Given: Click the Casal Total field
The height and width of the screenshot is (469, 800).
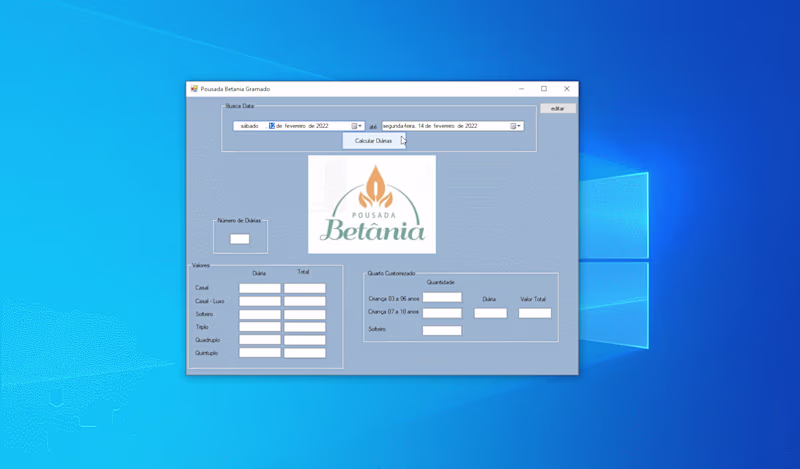Looking at the screenshot, I should point(305,288).
